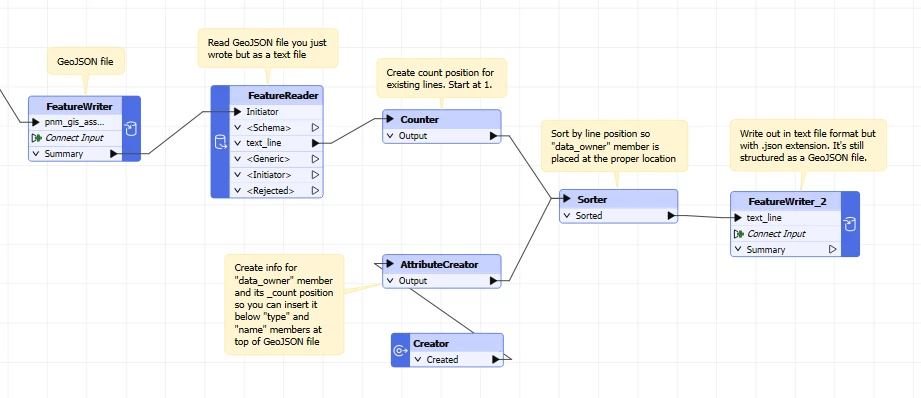Image resolution: width=921 pixels, height=398 pixels.
Task: Expand the Counter Output port
Action: tap(391, 136)
